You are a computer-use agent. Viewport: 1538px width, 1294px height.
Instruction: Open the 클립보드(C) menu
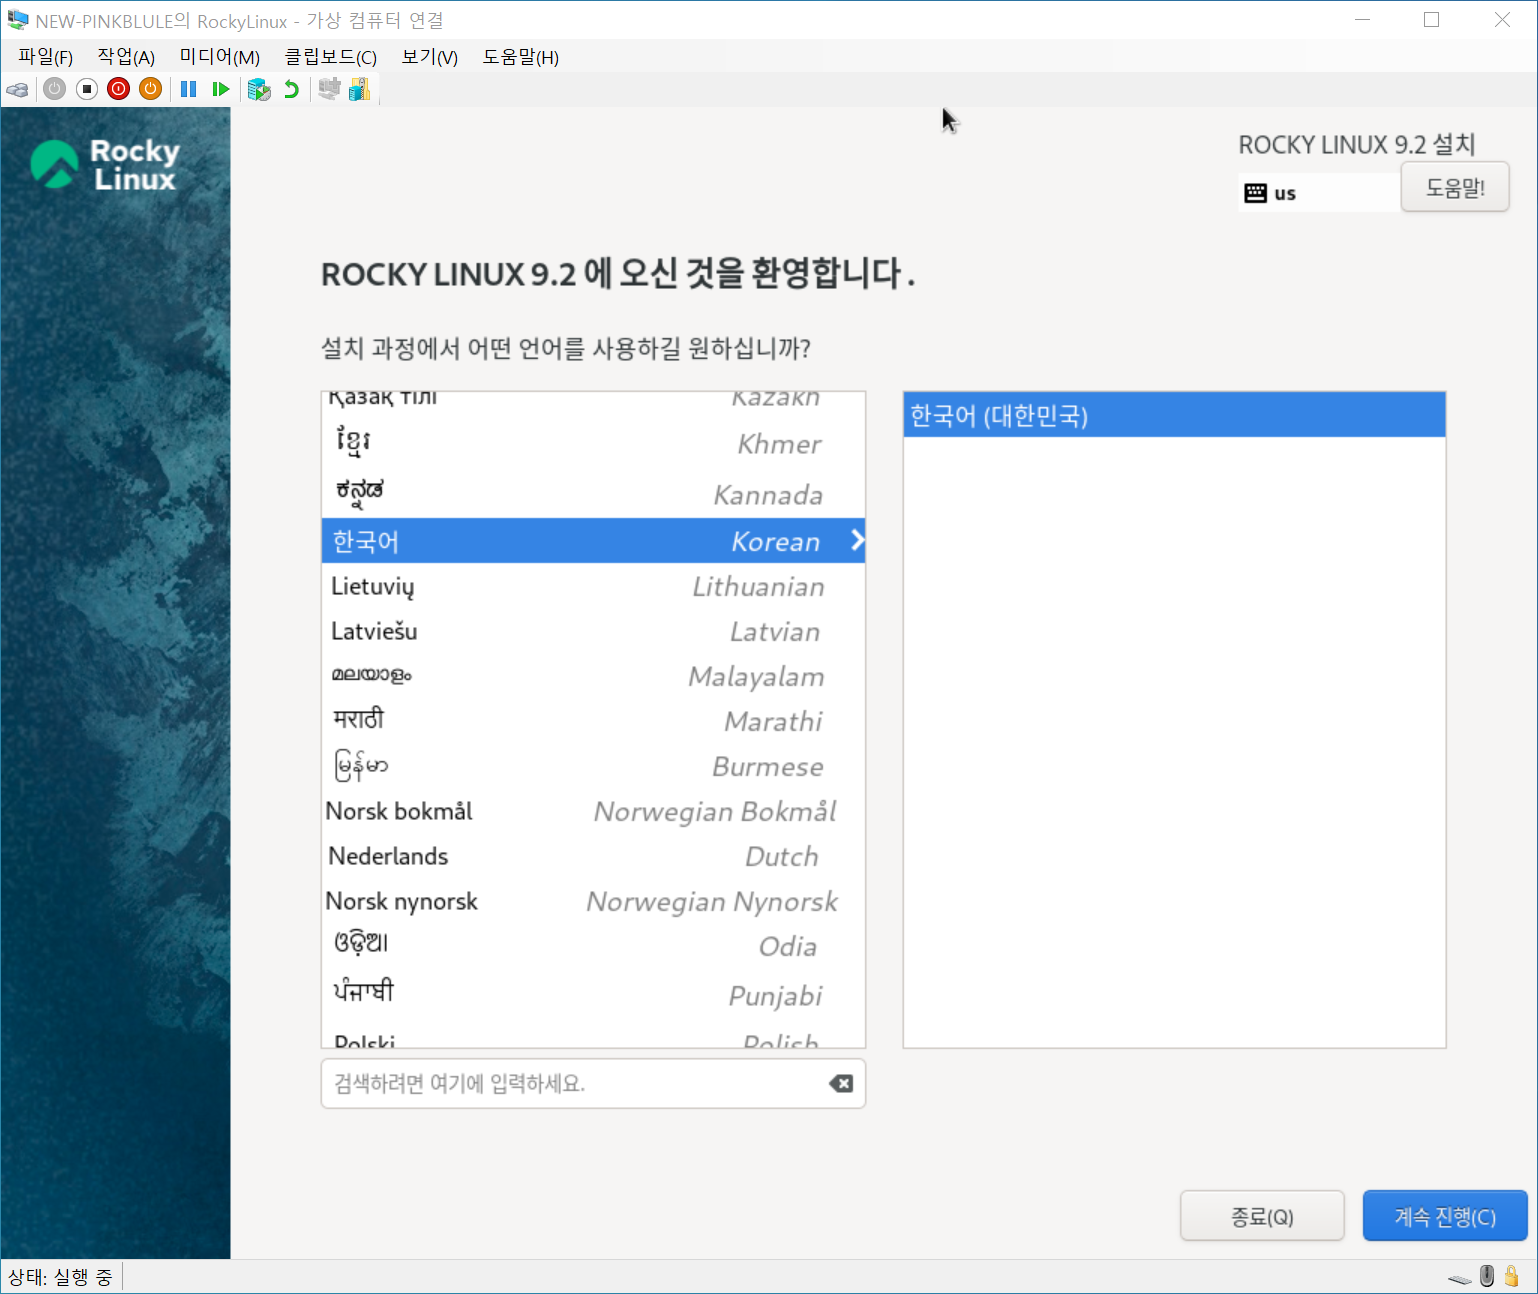click(331, 57)
